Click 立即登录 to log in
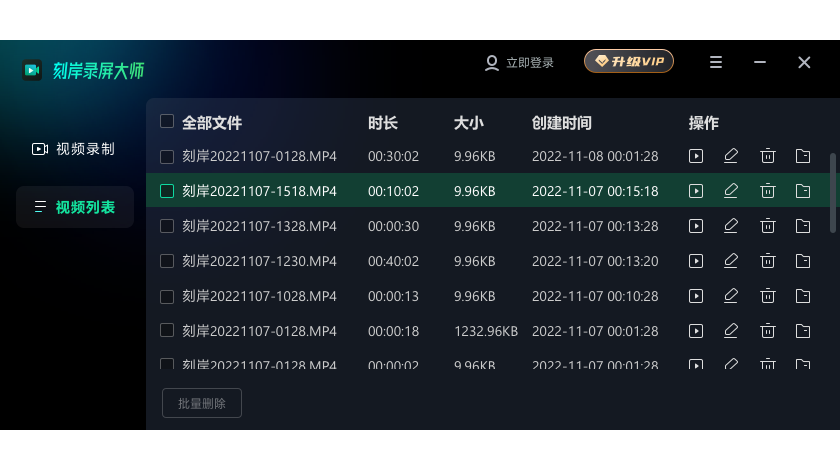 point(519,63)
